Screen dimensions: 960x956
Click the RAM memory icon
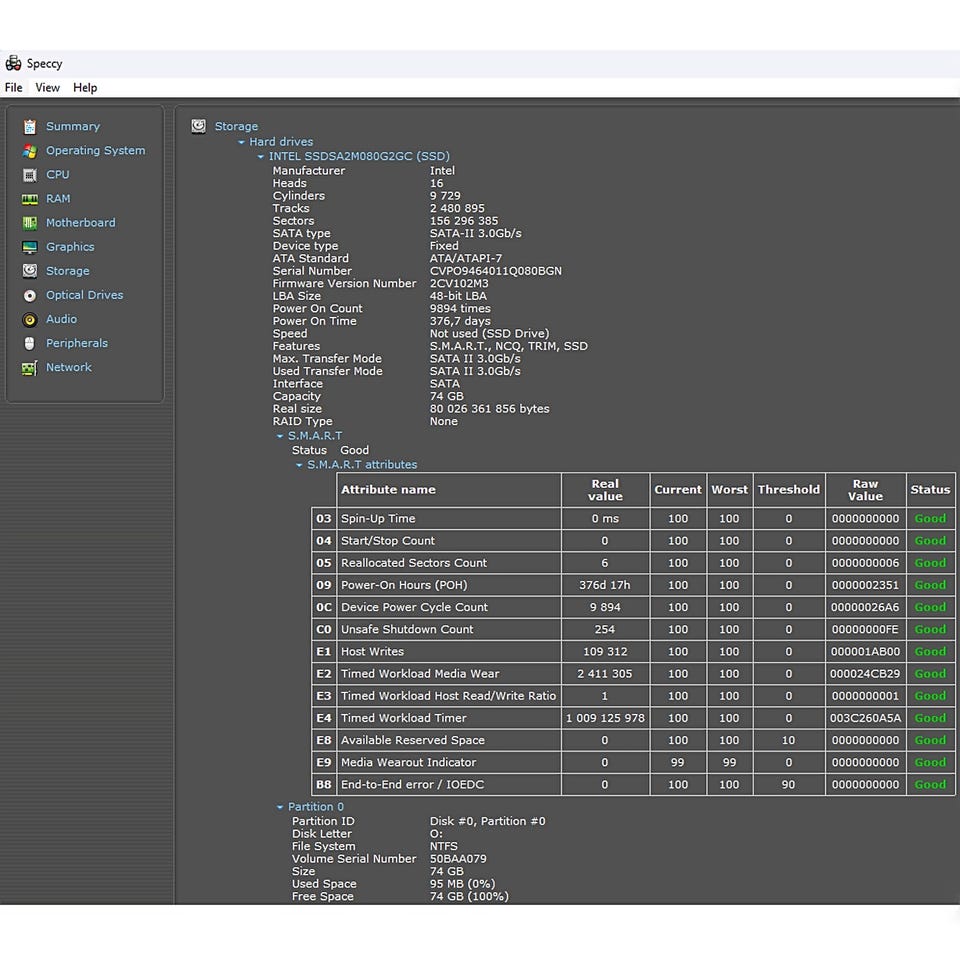30,199
